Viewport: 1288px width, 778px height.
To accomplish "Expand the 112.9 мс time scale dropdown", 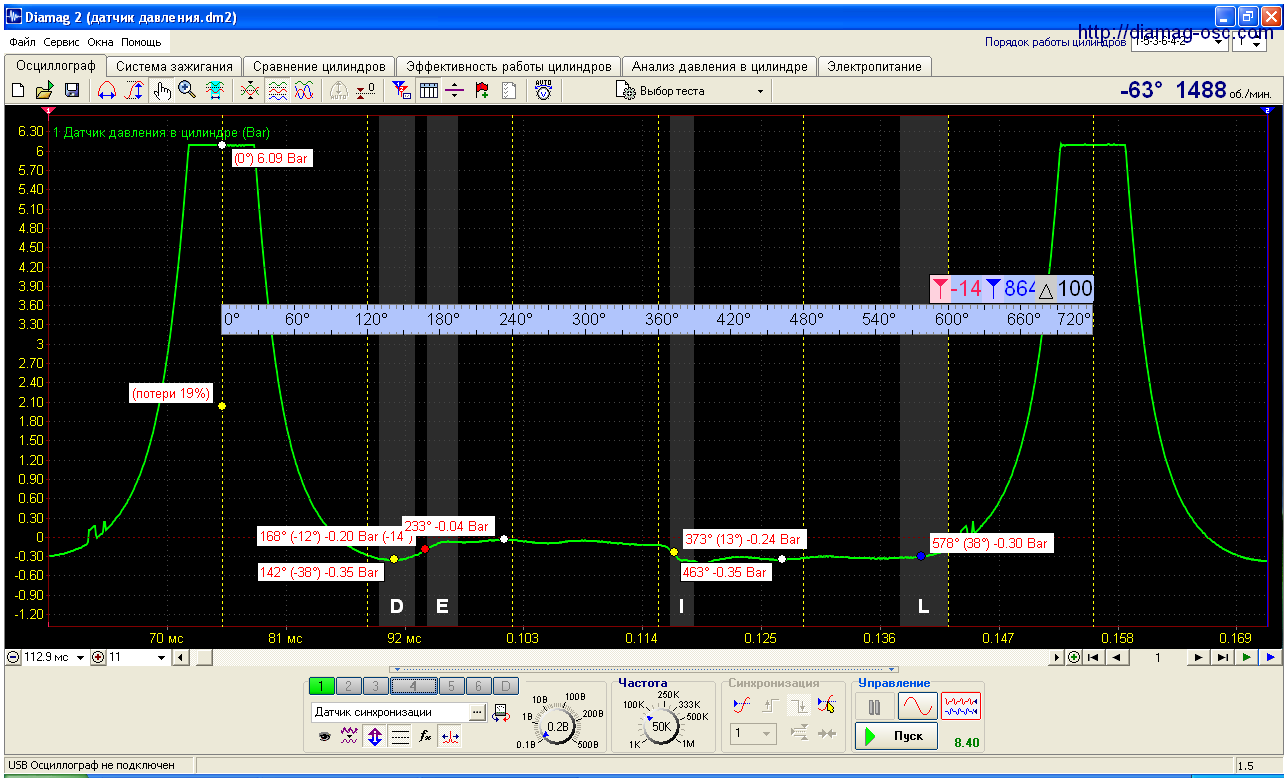I will (x=79, y=657).
